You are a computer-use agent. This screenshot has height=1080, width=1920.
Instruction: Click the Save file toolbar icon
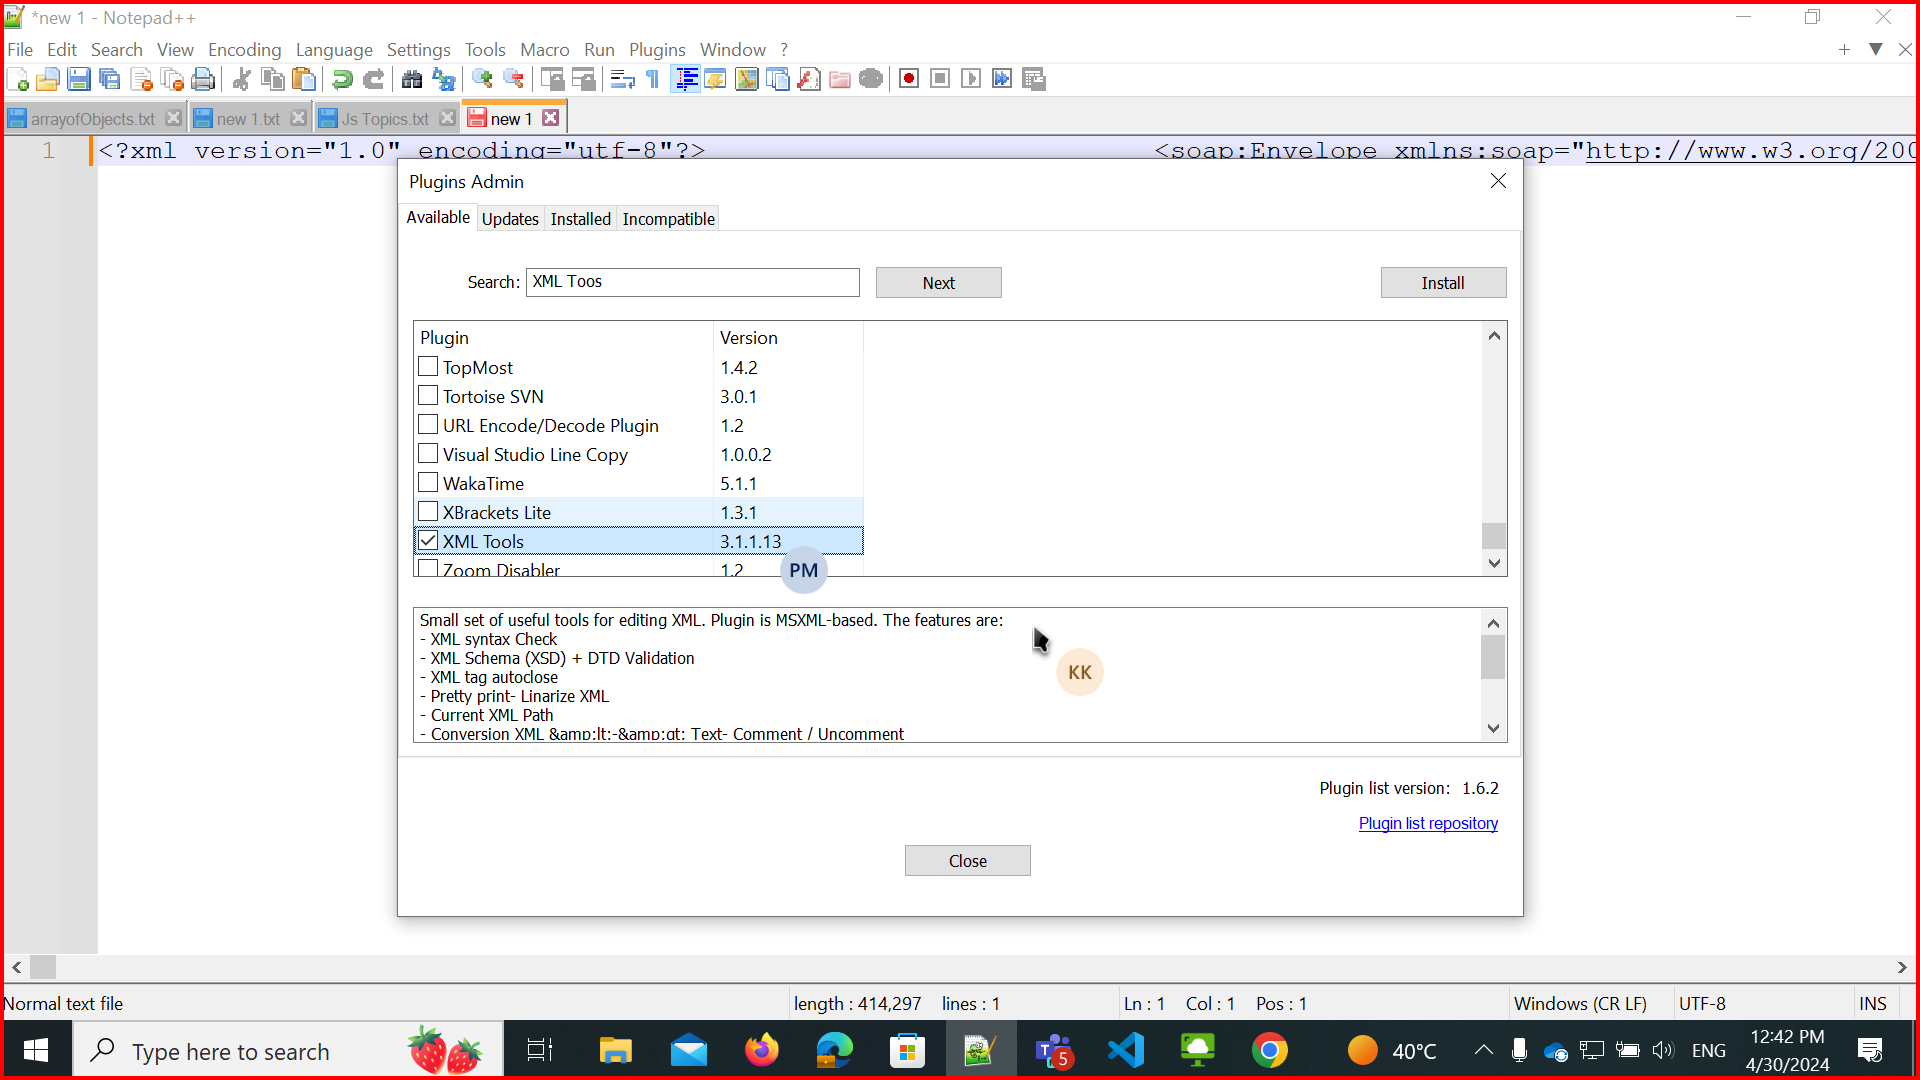point(79,79)
